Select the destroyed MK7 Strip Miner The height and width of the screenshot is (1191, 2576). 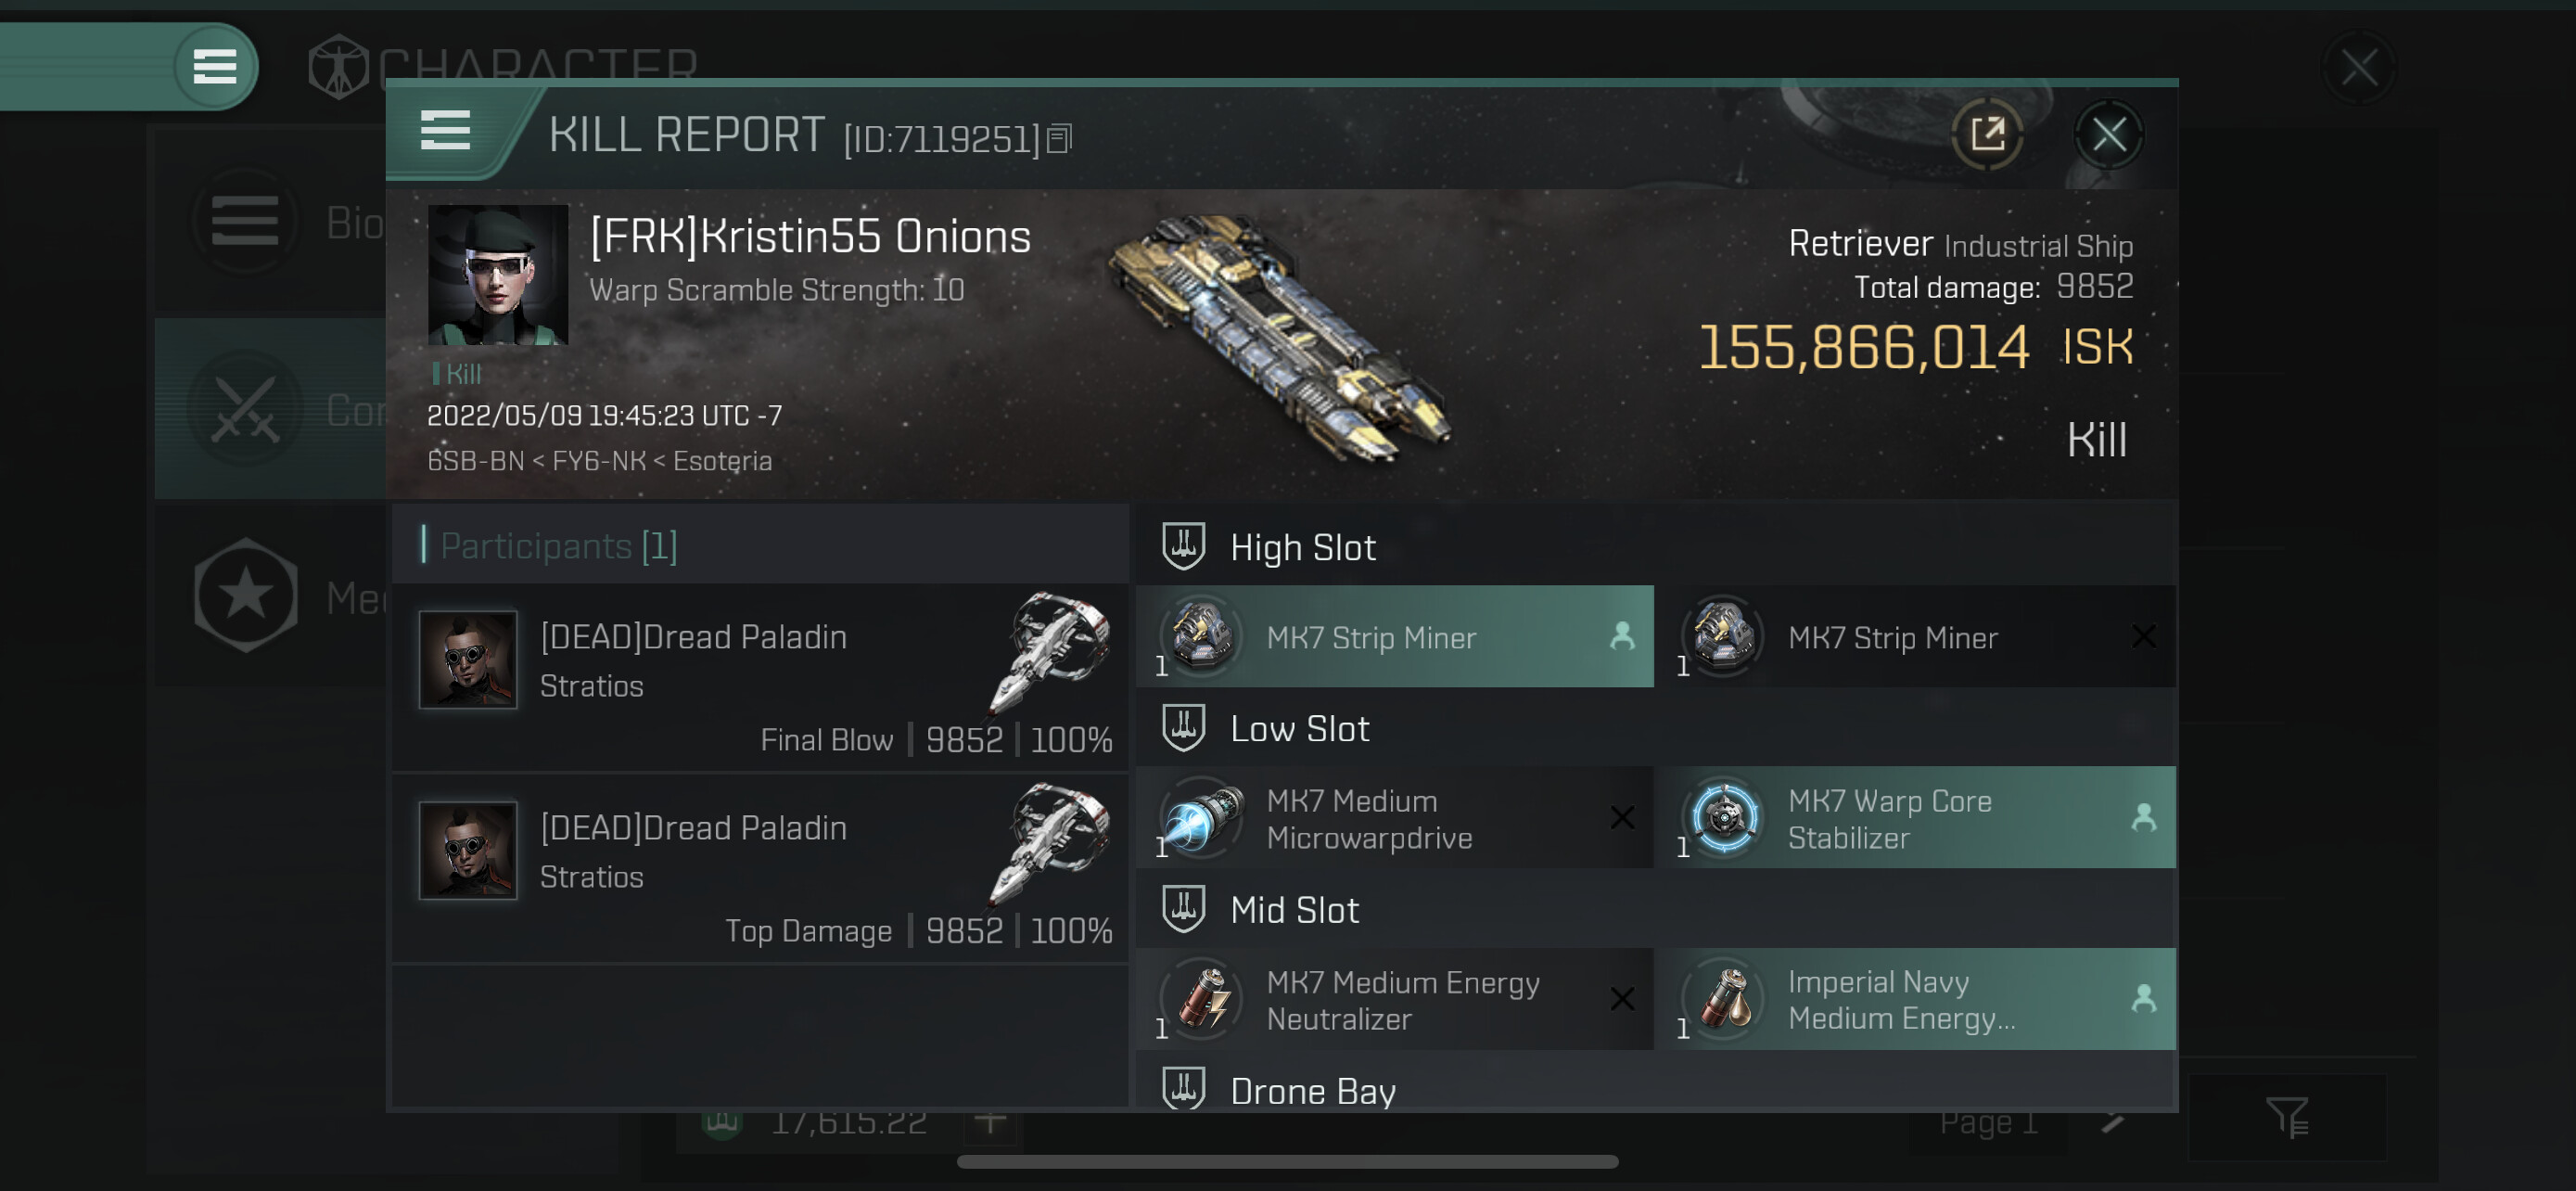tap(1914, 637)
